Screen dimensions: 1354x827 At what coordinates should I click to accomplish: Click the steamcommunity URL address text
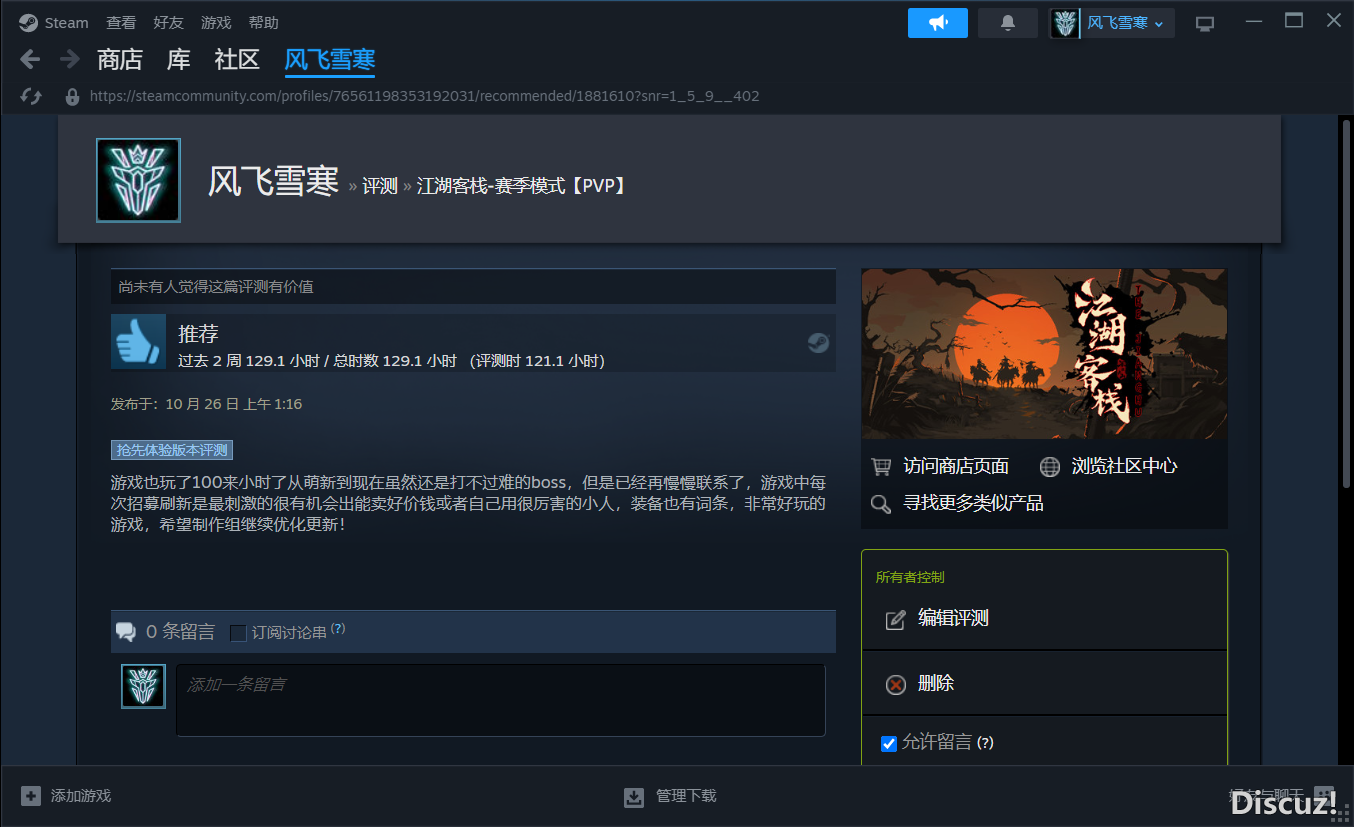point(424,96)
